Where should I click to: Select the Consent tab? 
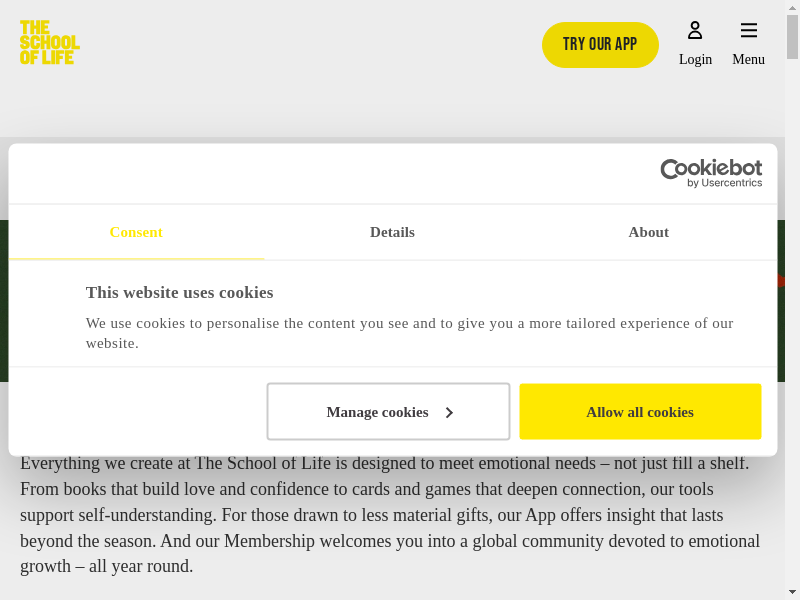[x=136, y=232]
